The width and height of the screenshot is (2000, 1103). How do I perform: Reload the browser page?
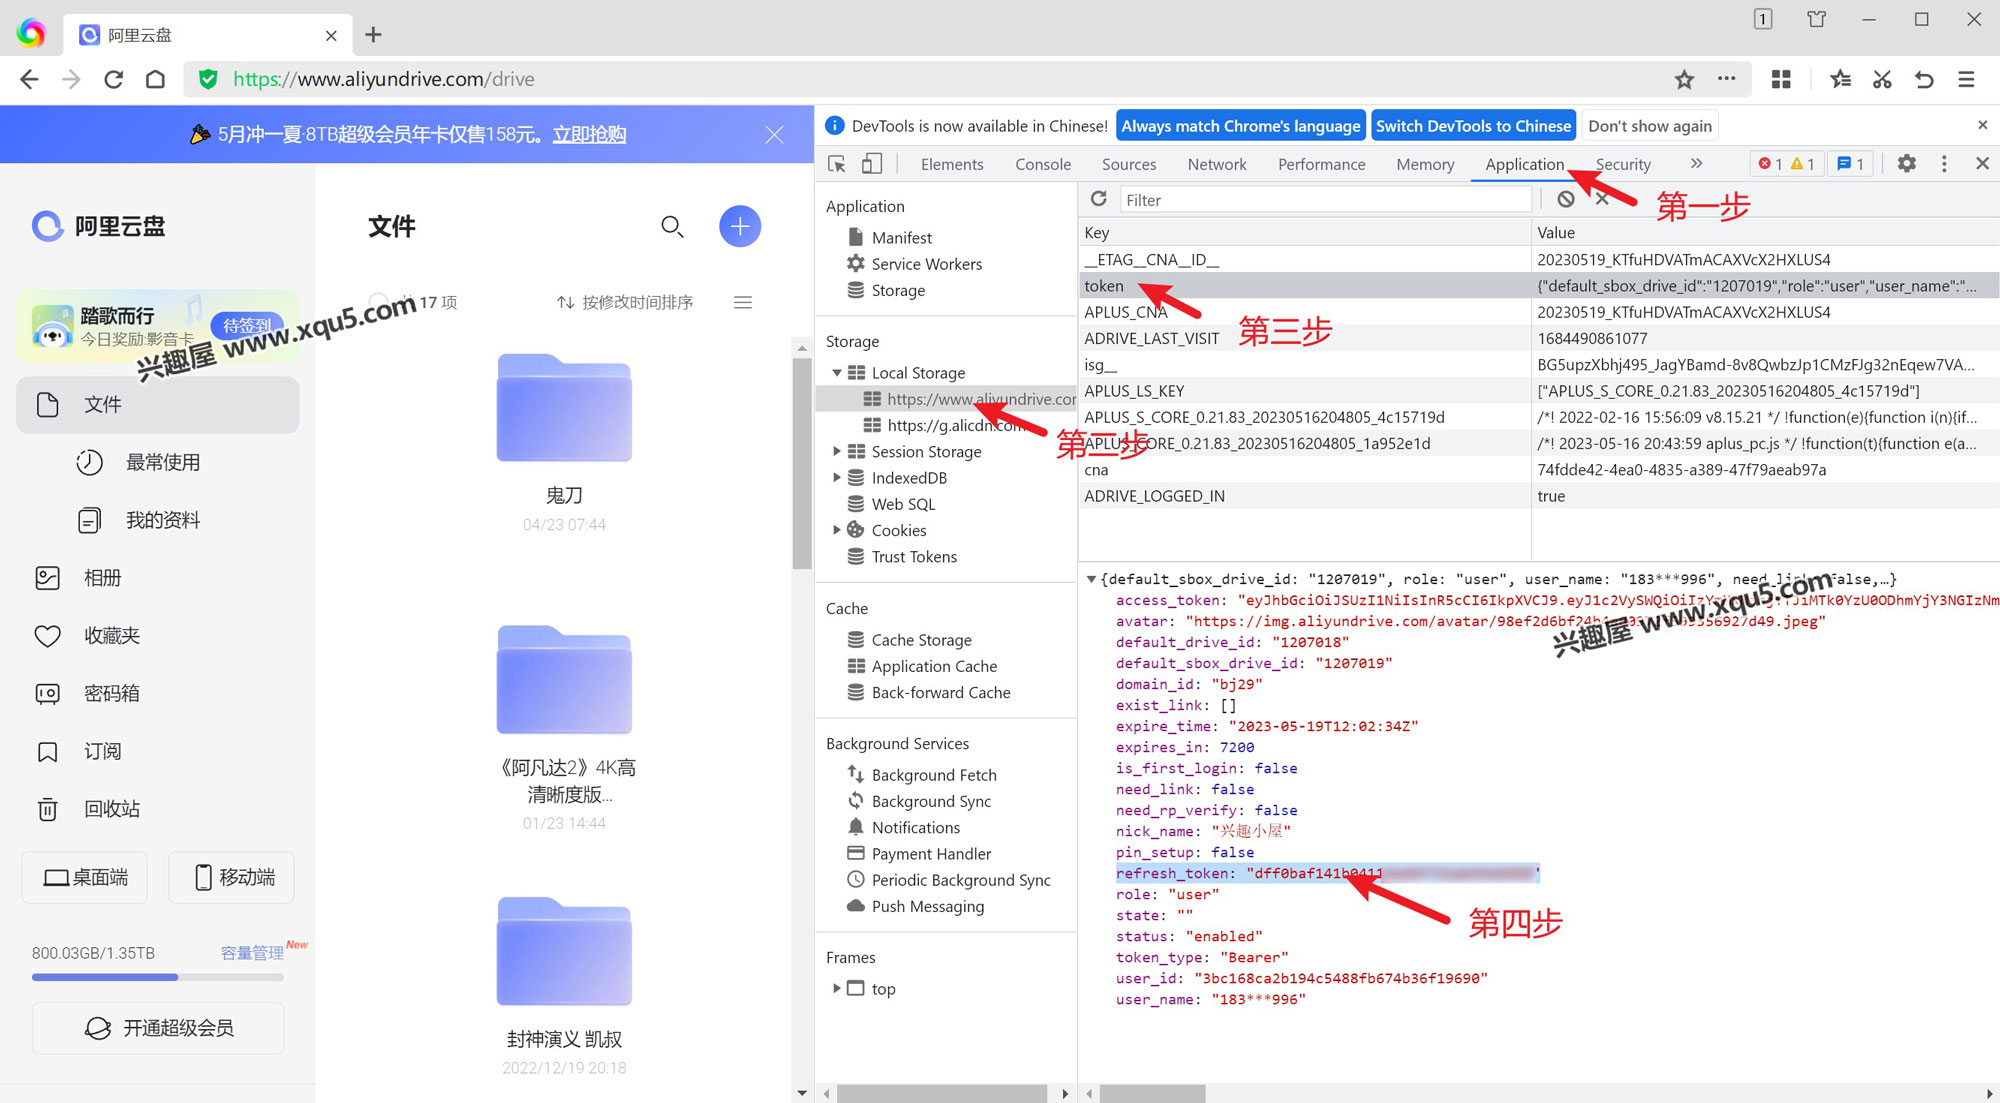(114, 79)
